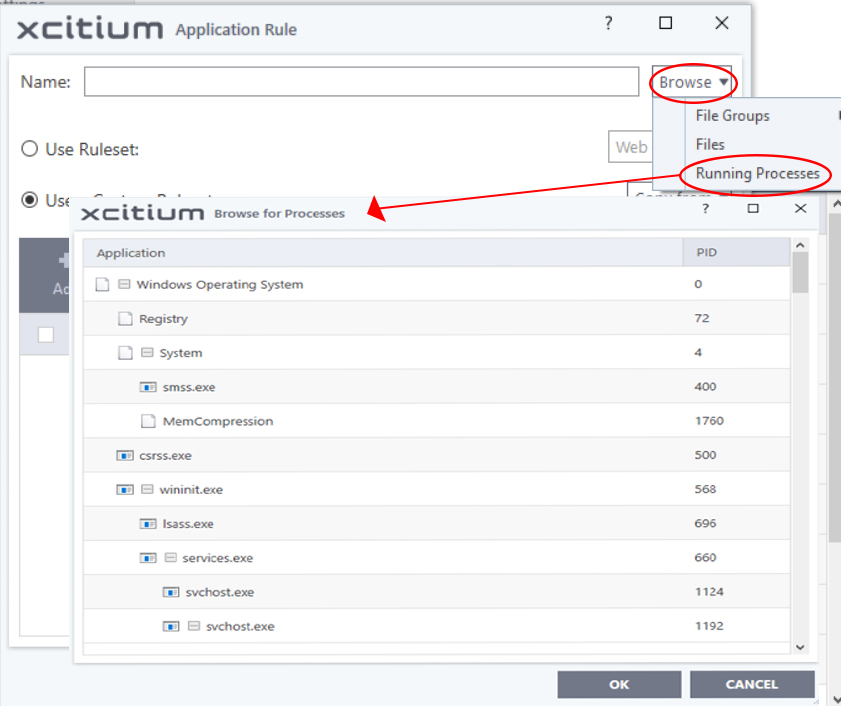Collapse the svchost.exe 1192 node
Image resolution: width=841 pixels, height=706 pixels.
(194, 626)
